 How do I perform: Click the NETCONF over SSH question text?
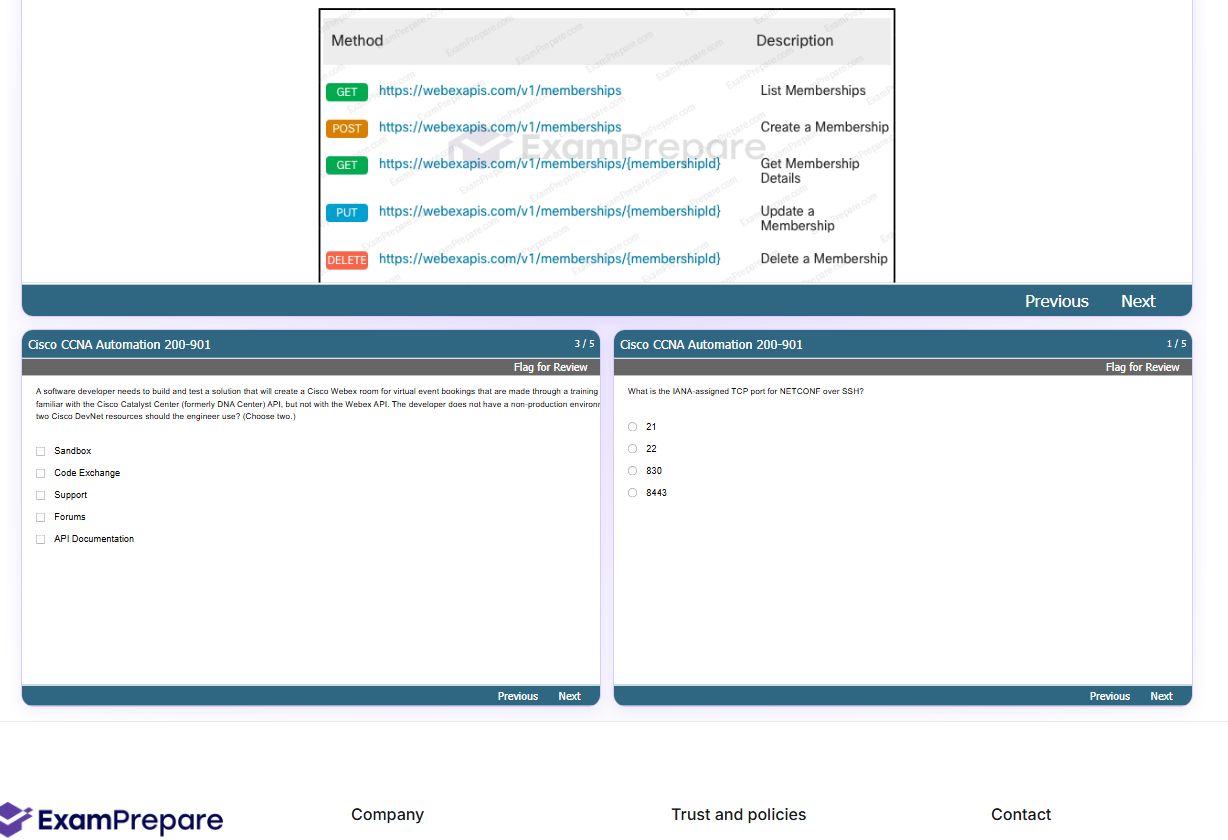tap(746, 392)
